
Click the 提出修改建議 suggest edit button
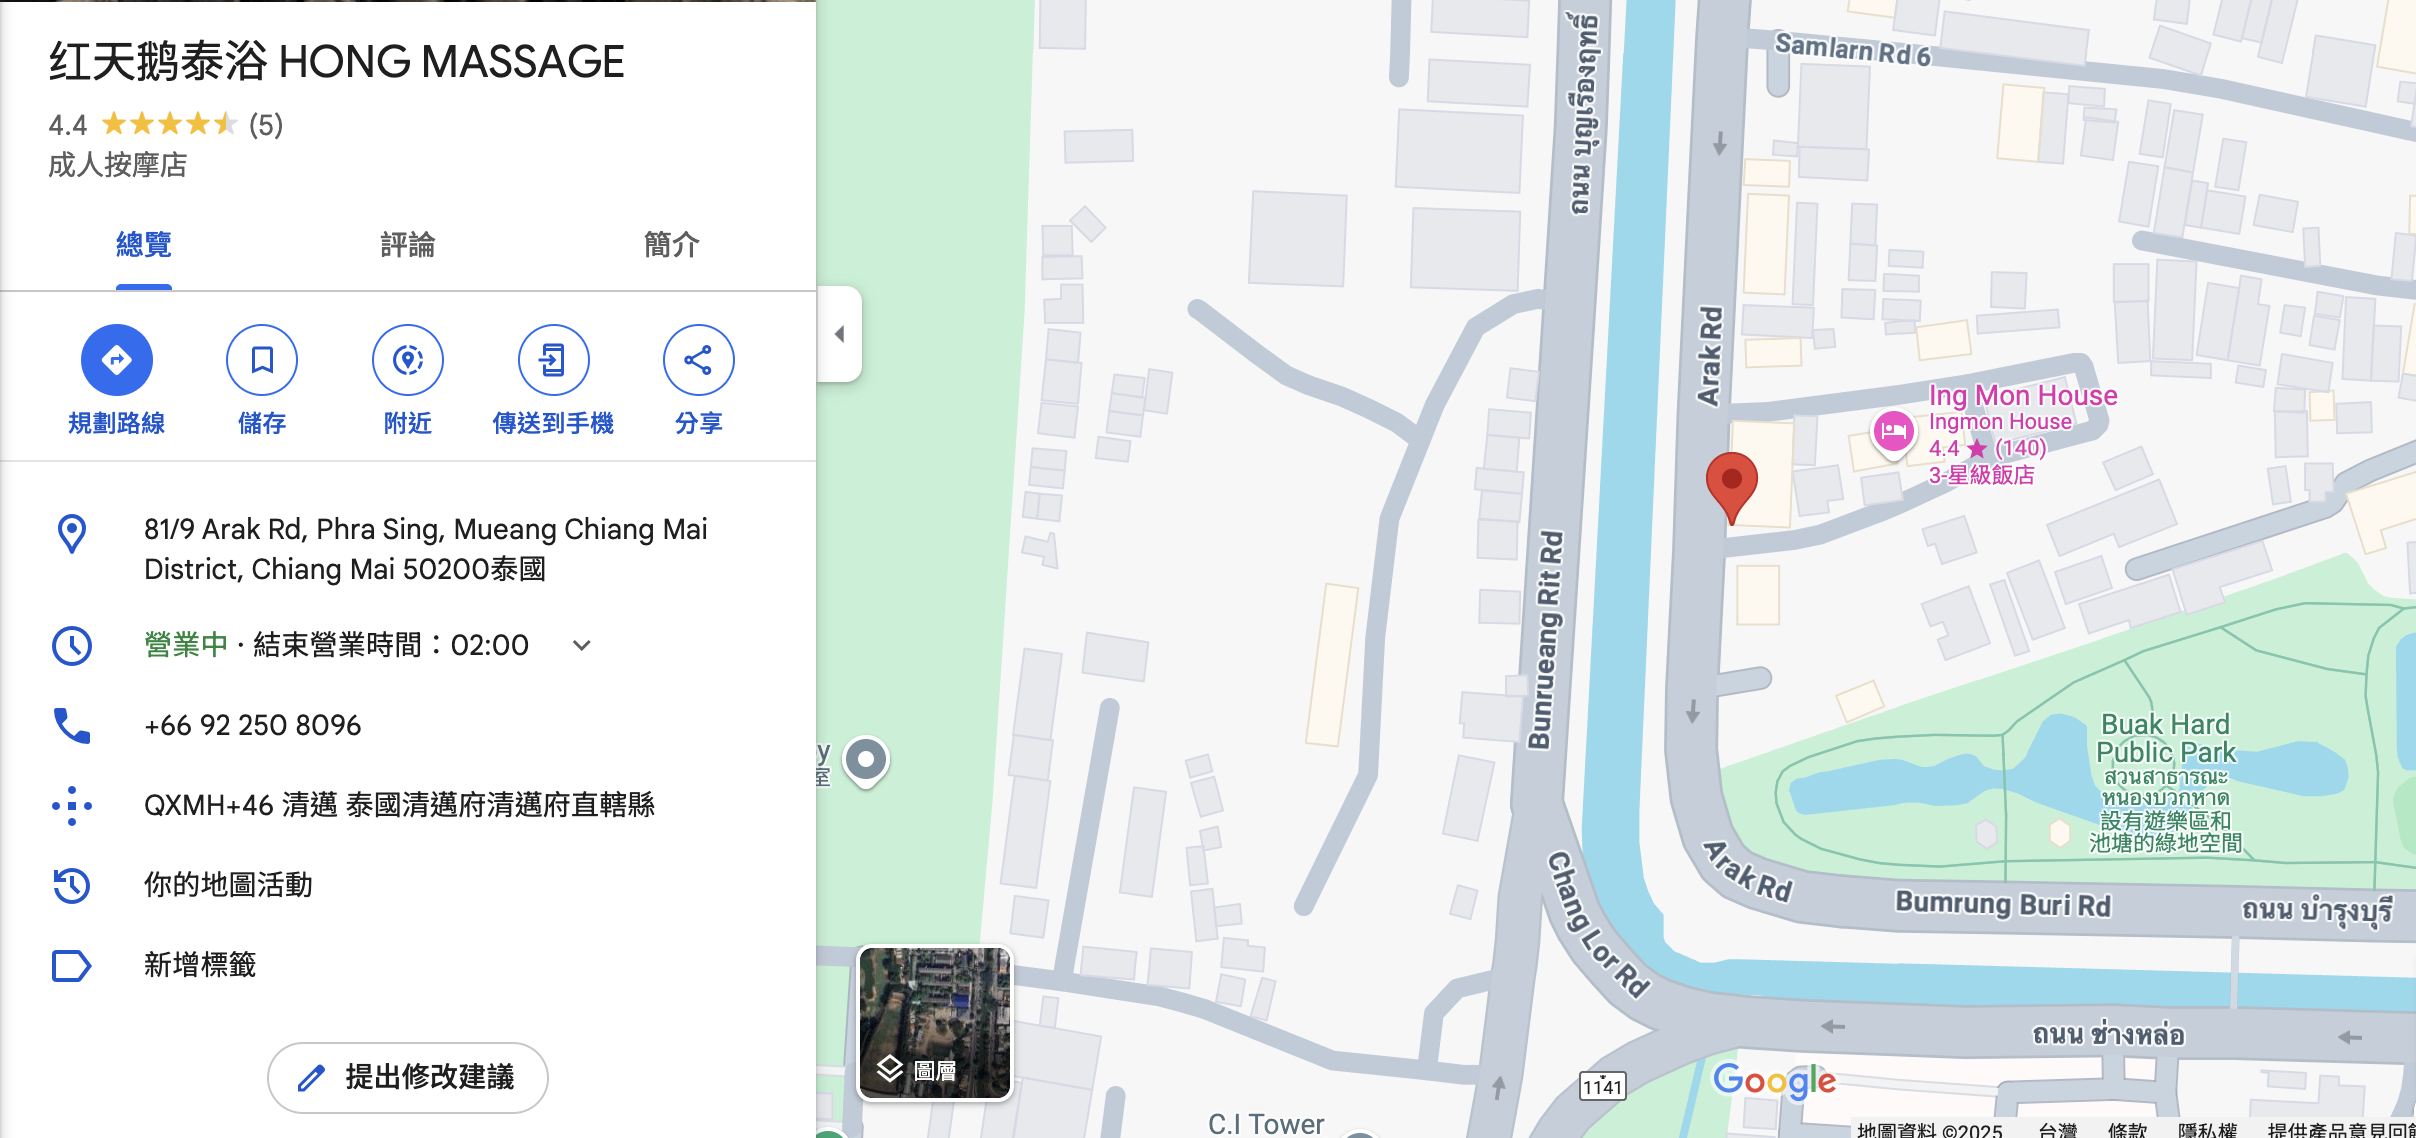[x=408, y=1077]
